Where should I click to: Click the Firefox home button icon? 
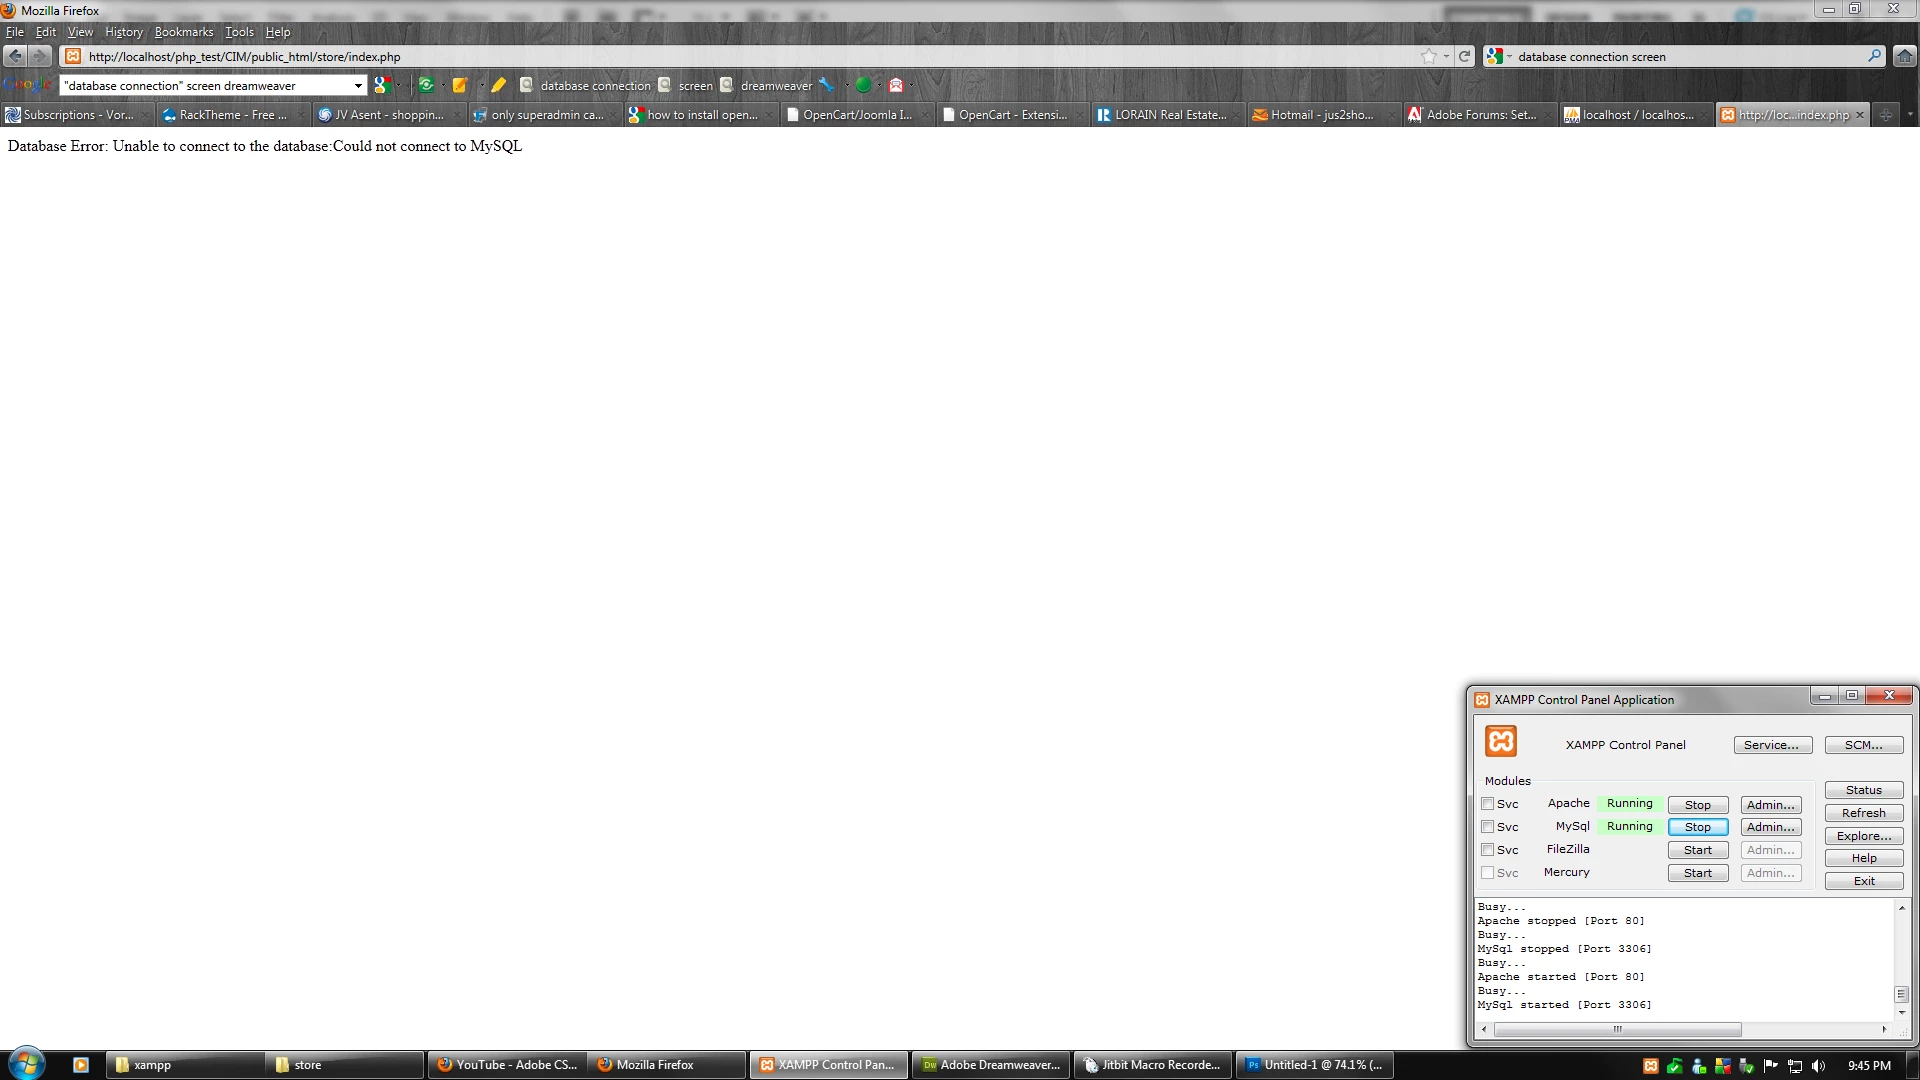pos(1905,57)
